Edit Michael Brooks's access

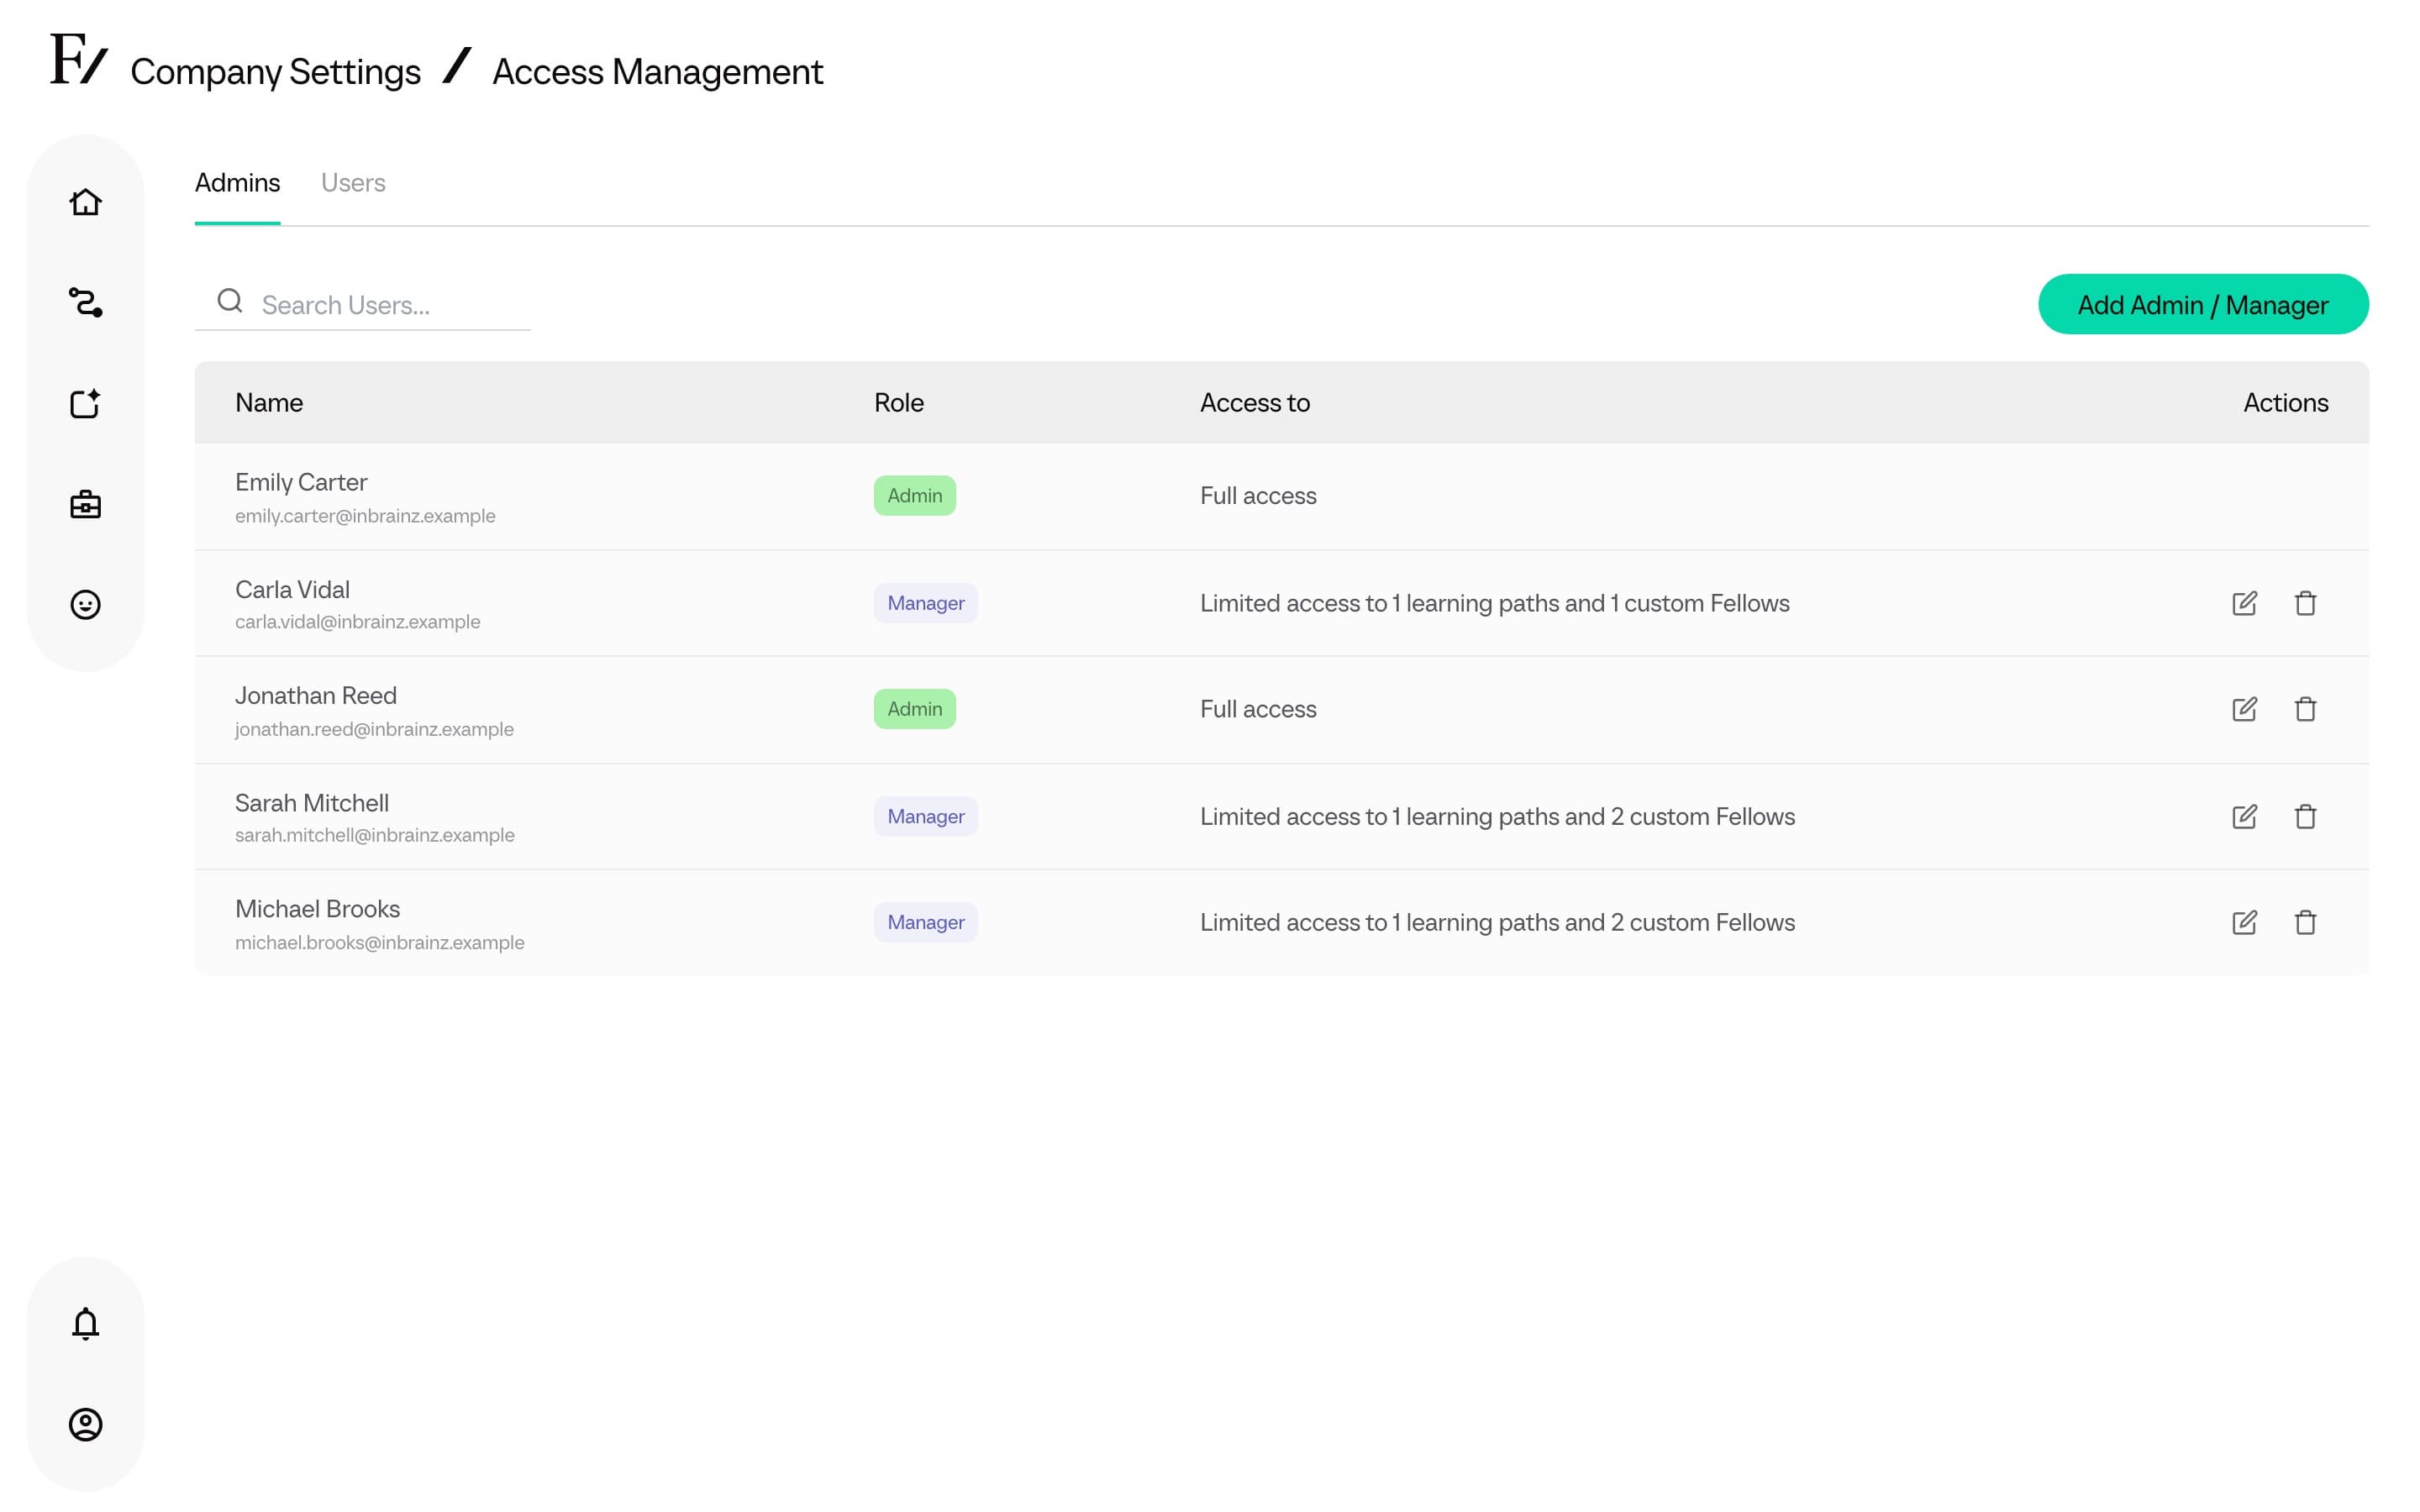pyautogui.click(x=2244, y=923)
